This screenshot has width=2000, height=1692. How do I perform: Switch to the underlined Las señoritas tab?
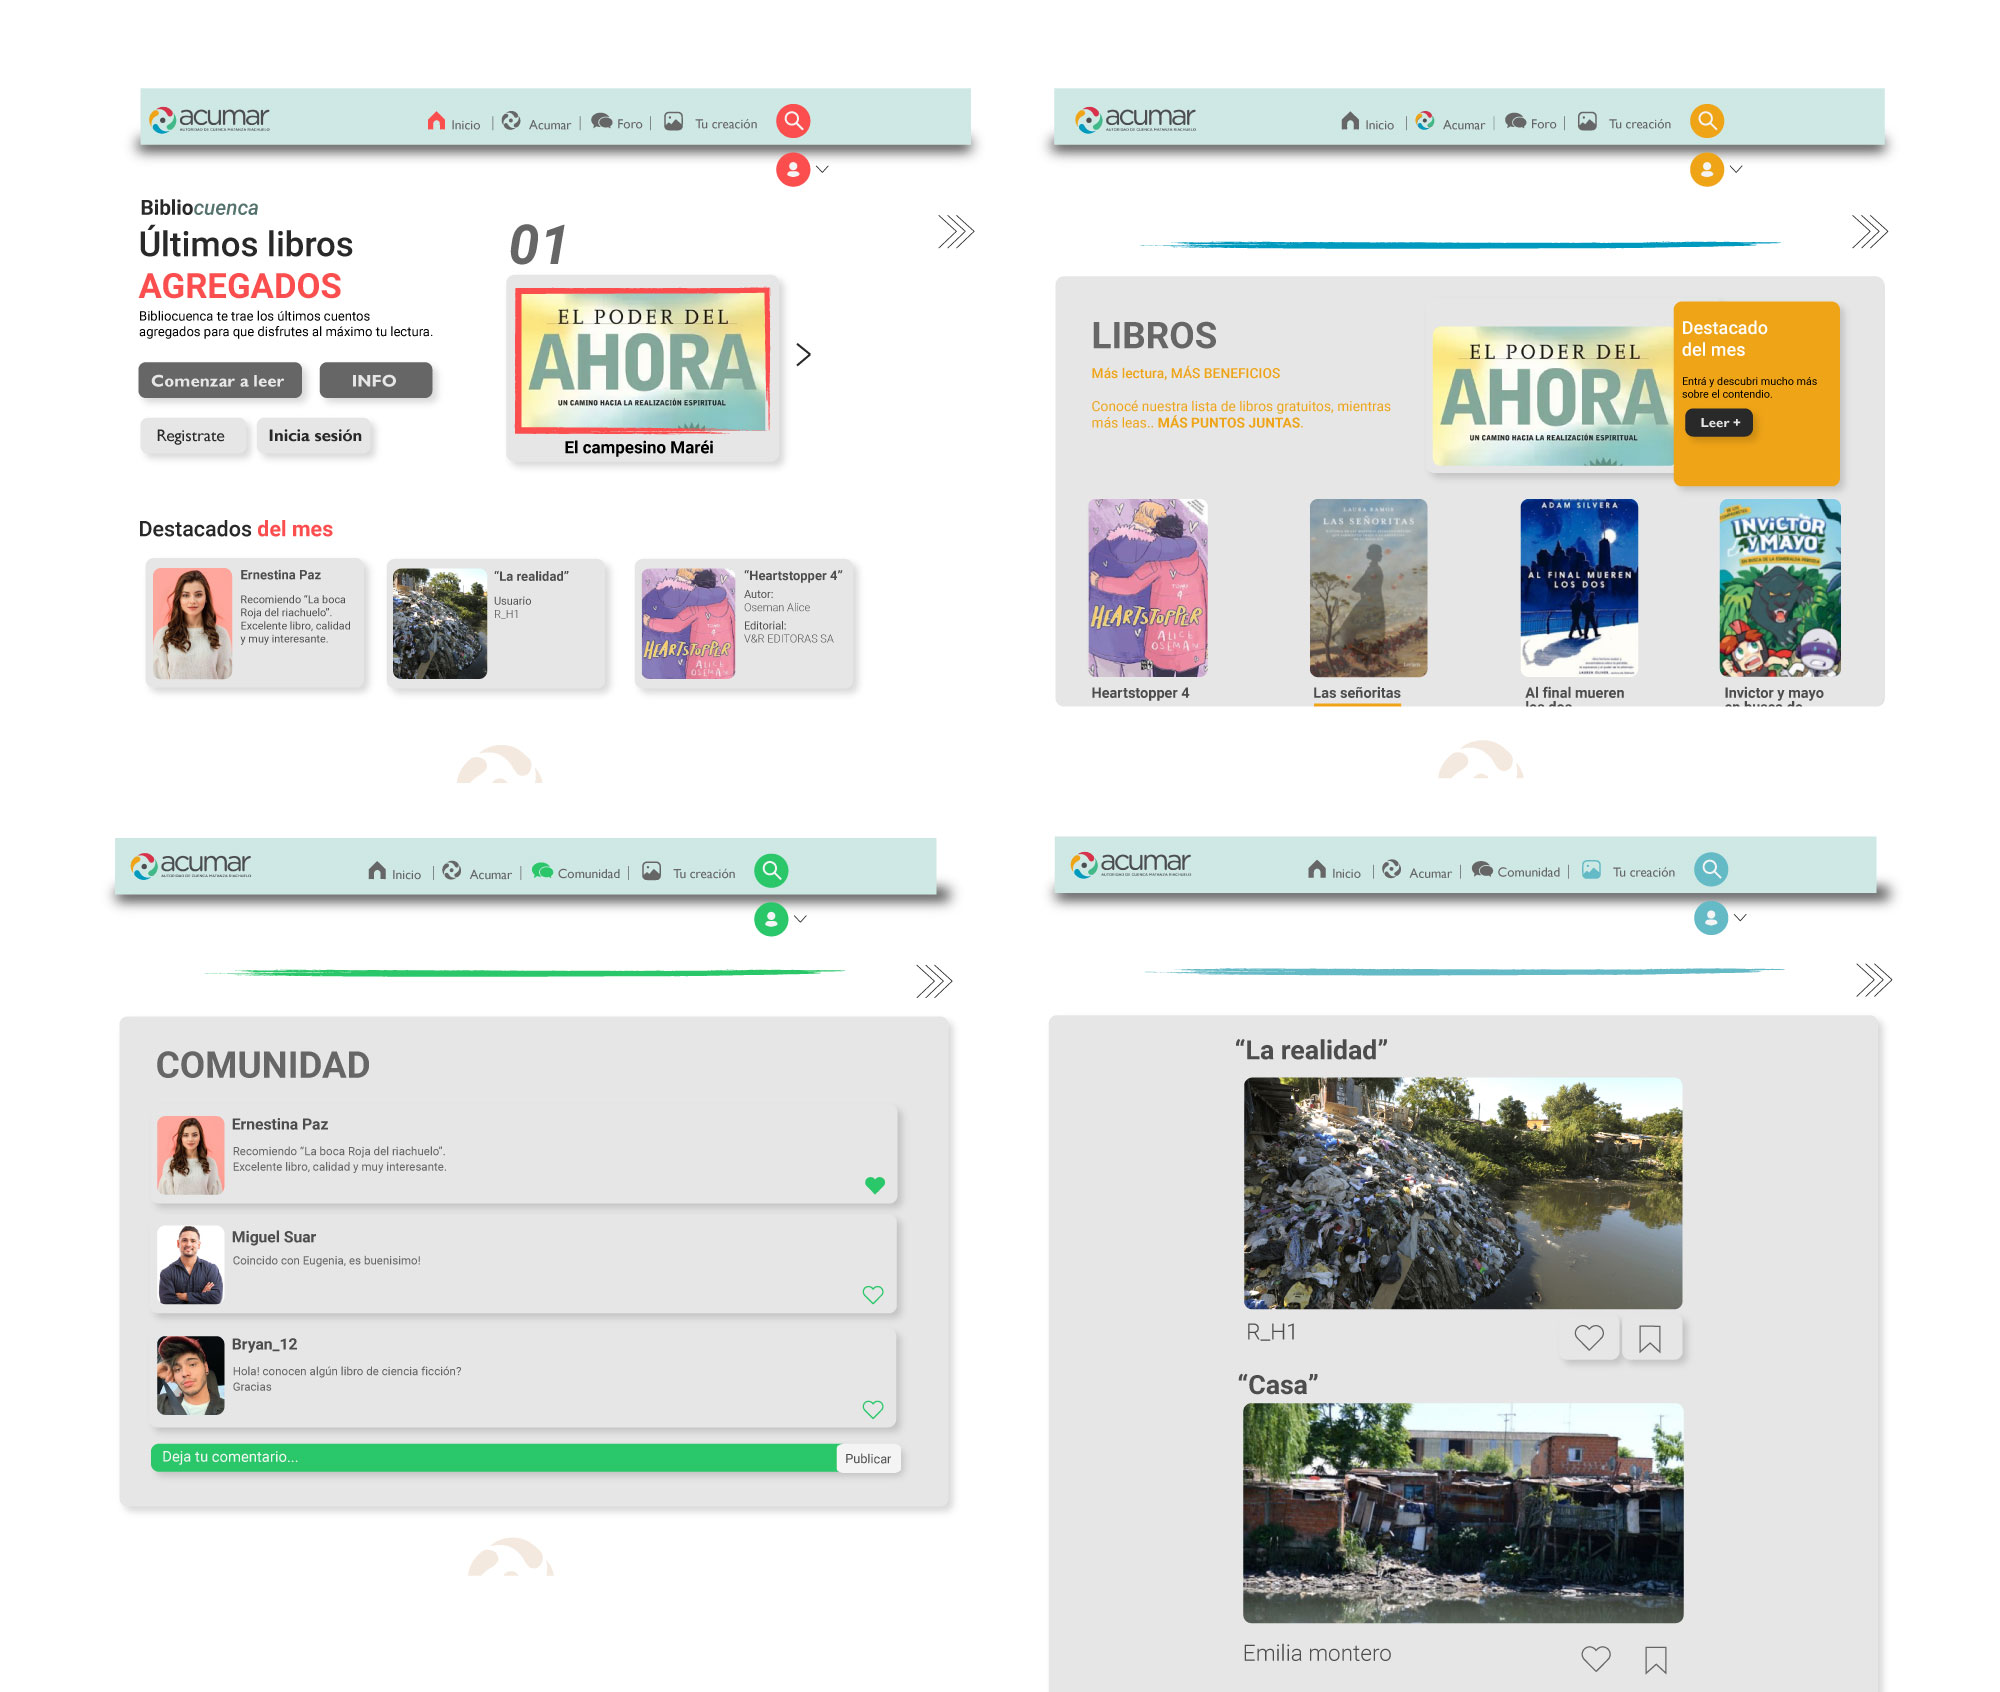pyautogui.click(x=1357, y=693)
